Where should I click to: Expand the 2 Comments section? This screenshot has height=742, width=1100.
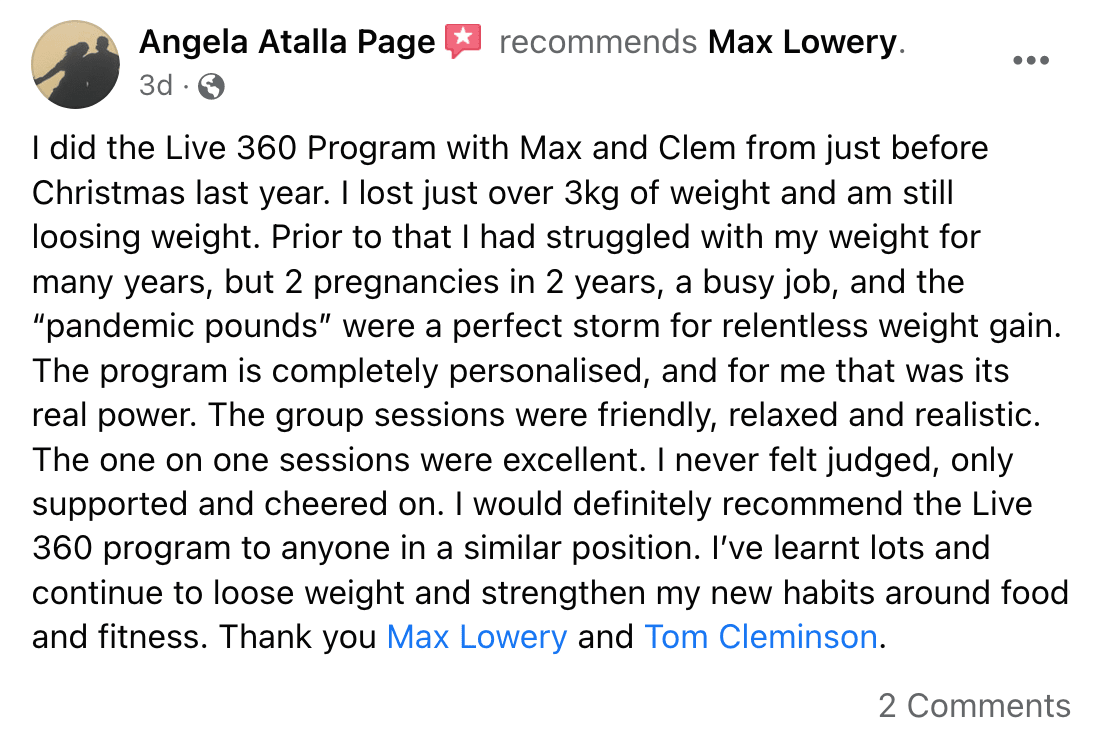[x=974, y=706]
